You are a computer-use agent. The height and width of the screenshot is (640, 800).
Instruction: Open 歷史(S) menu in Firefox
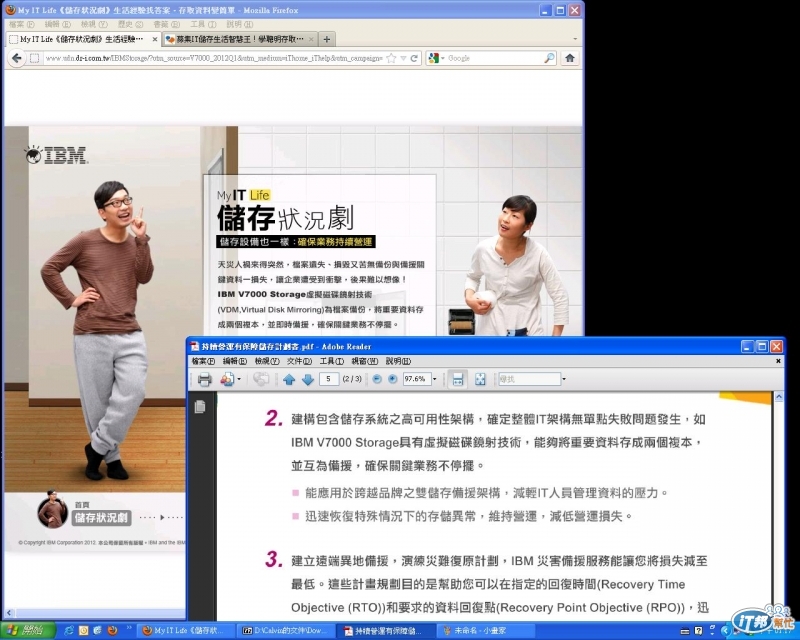pyautogui.click(x=131, y=24)
